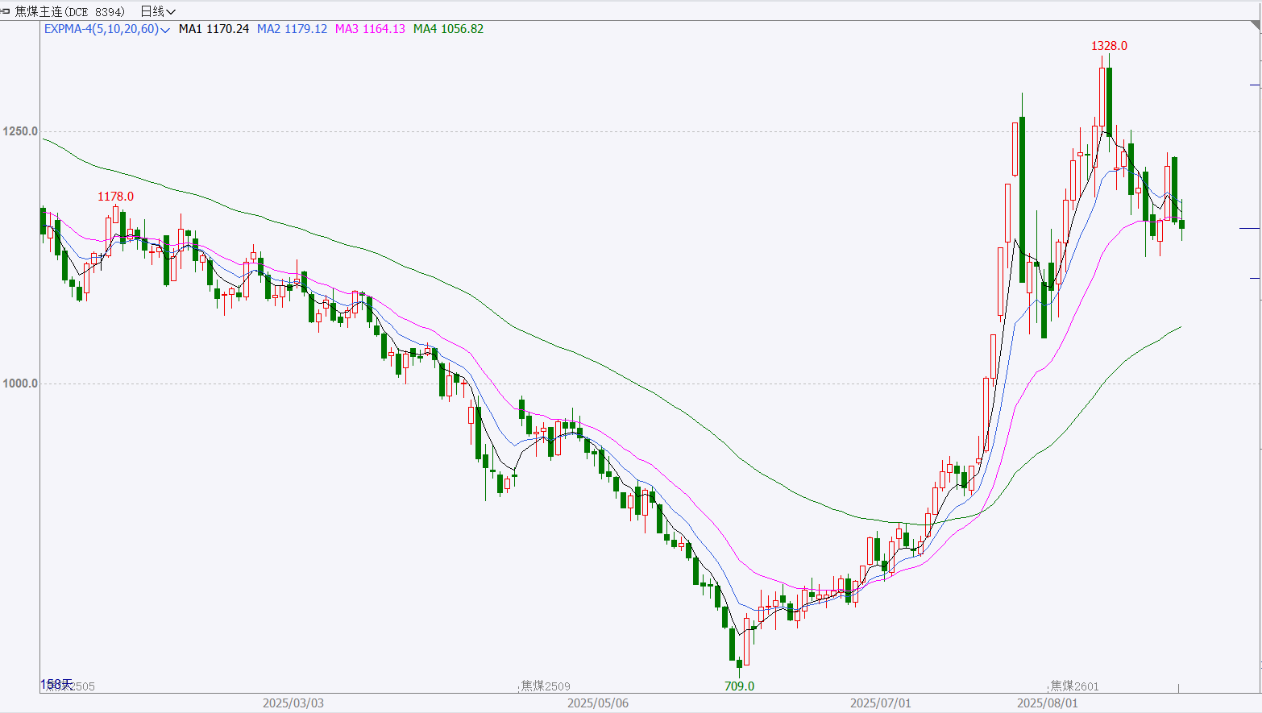The height and width of the screenshot is (713, 1262).
Task: Select the MA2 1179.12 indicator value
Action: tap(292, 29)
